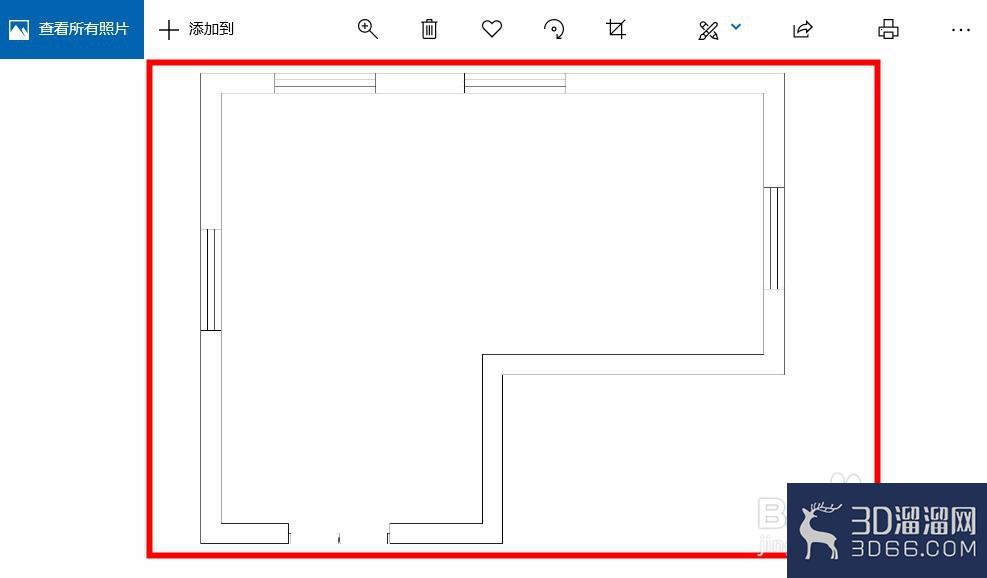Image resolution: width=987 pixels, height=578 pixels.
Task: Rotate the image with the rotate icon
Action: (x=554, y=29)
